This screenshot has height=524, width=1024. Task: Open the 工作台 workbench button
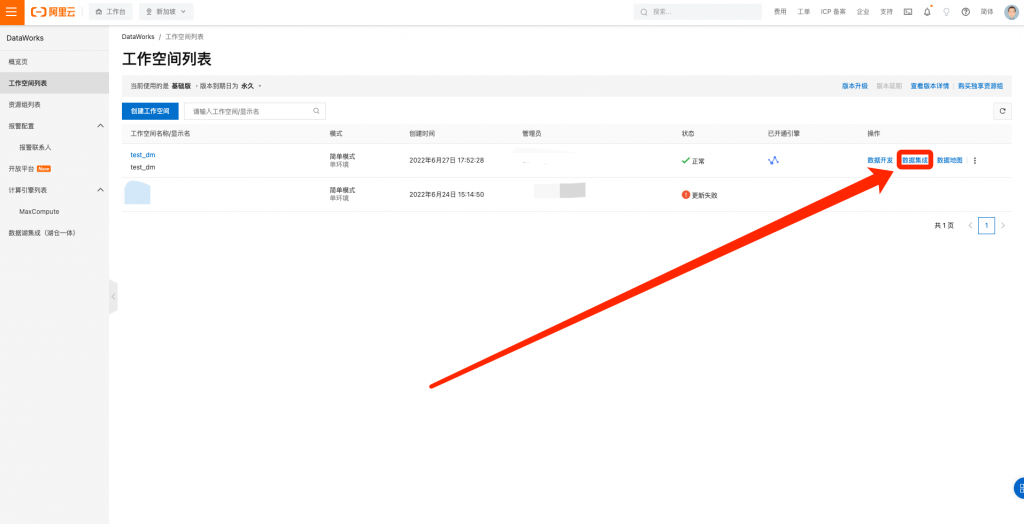coord(110,12)
